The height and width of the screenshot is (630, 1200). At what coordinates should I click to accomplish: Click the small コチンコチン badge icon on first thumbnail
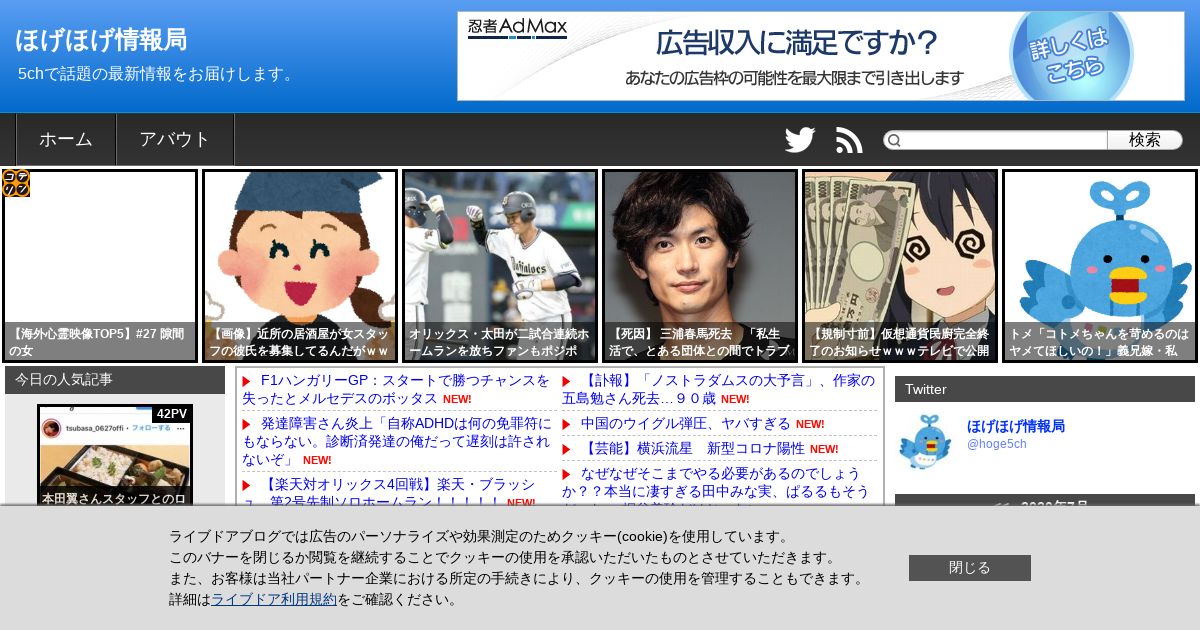pyautogui.click(x=16, y=183)
